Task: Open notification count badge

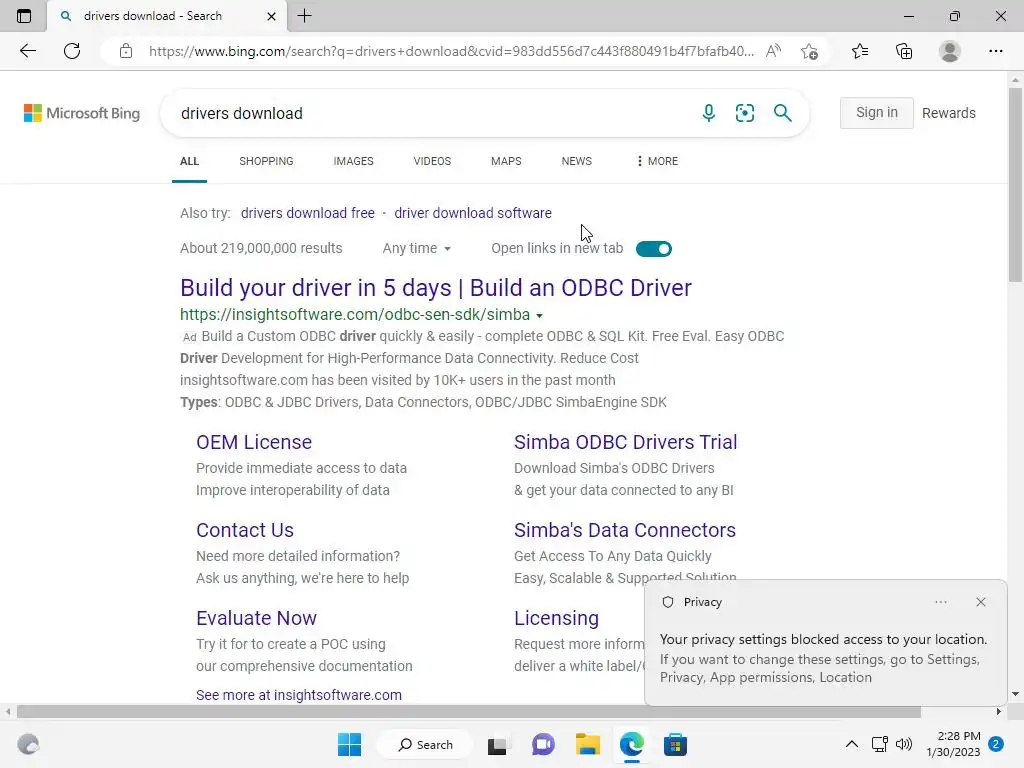Action: point(995,743)
